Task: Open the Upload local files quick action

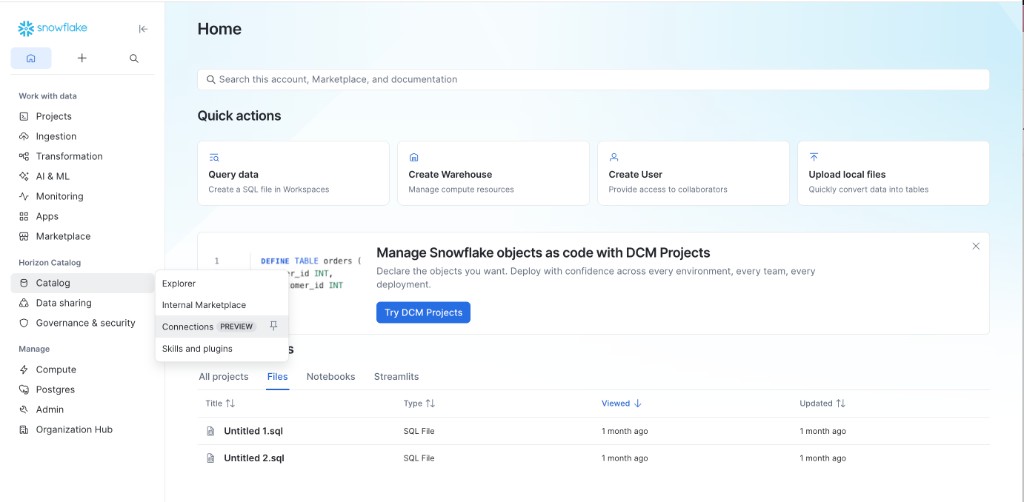Action: click(x=893, y=173)
